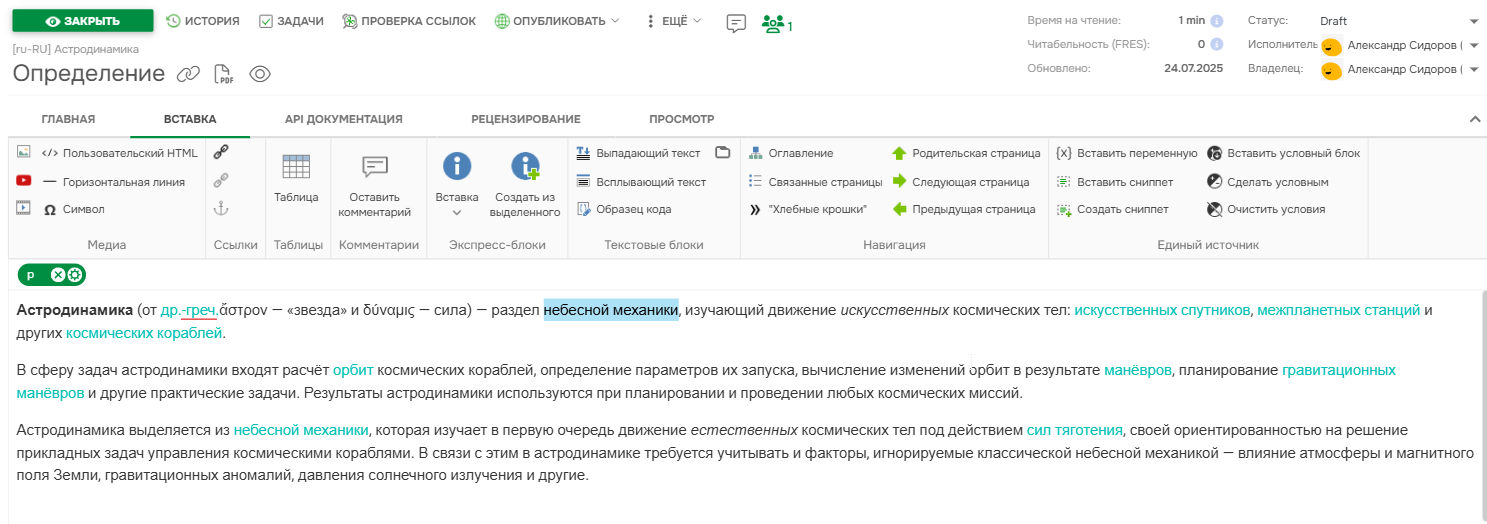Open the Владелец owner dropdown
This screenshot has height=524, width=1487.
click(1399, 69)
